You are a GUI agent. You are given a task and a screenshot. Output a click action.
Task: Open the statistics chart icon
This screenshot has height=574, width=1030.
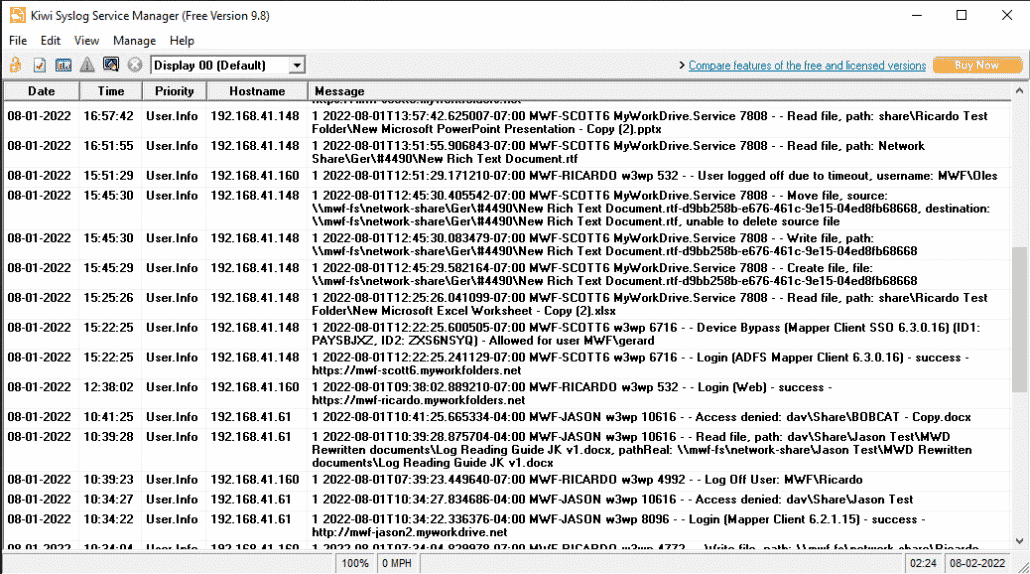coord(63,66)
